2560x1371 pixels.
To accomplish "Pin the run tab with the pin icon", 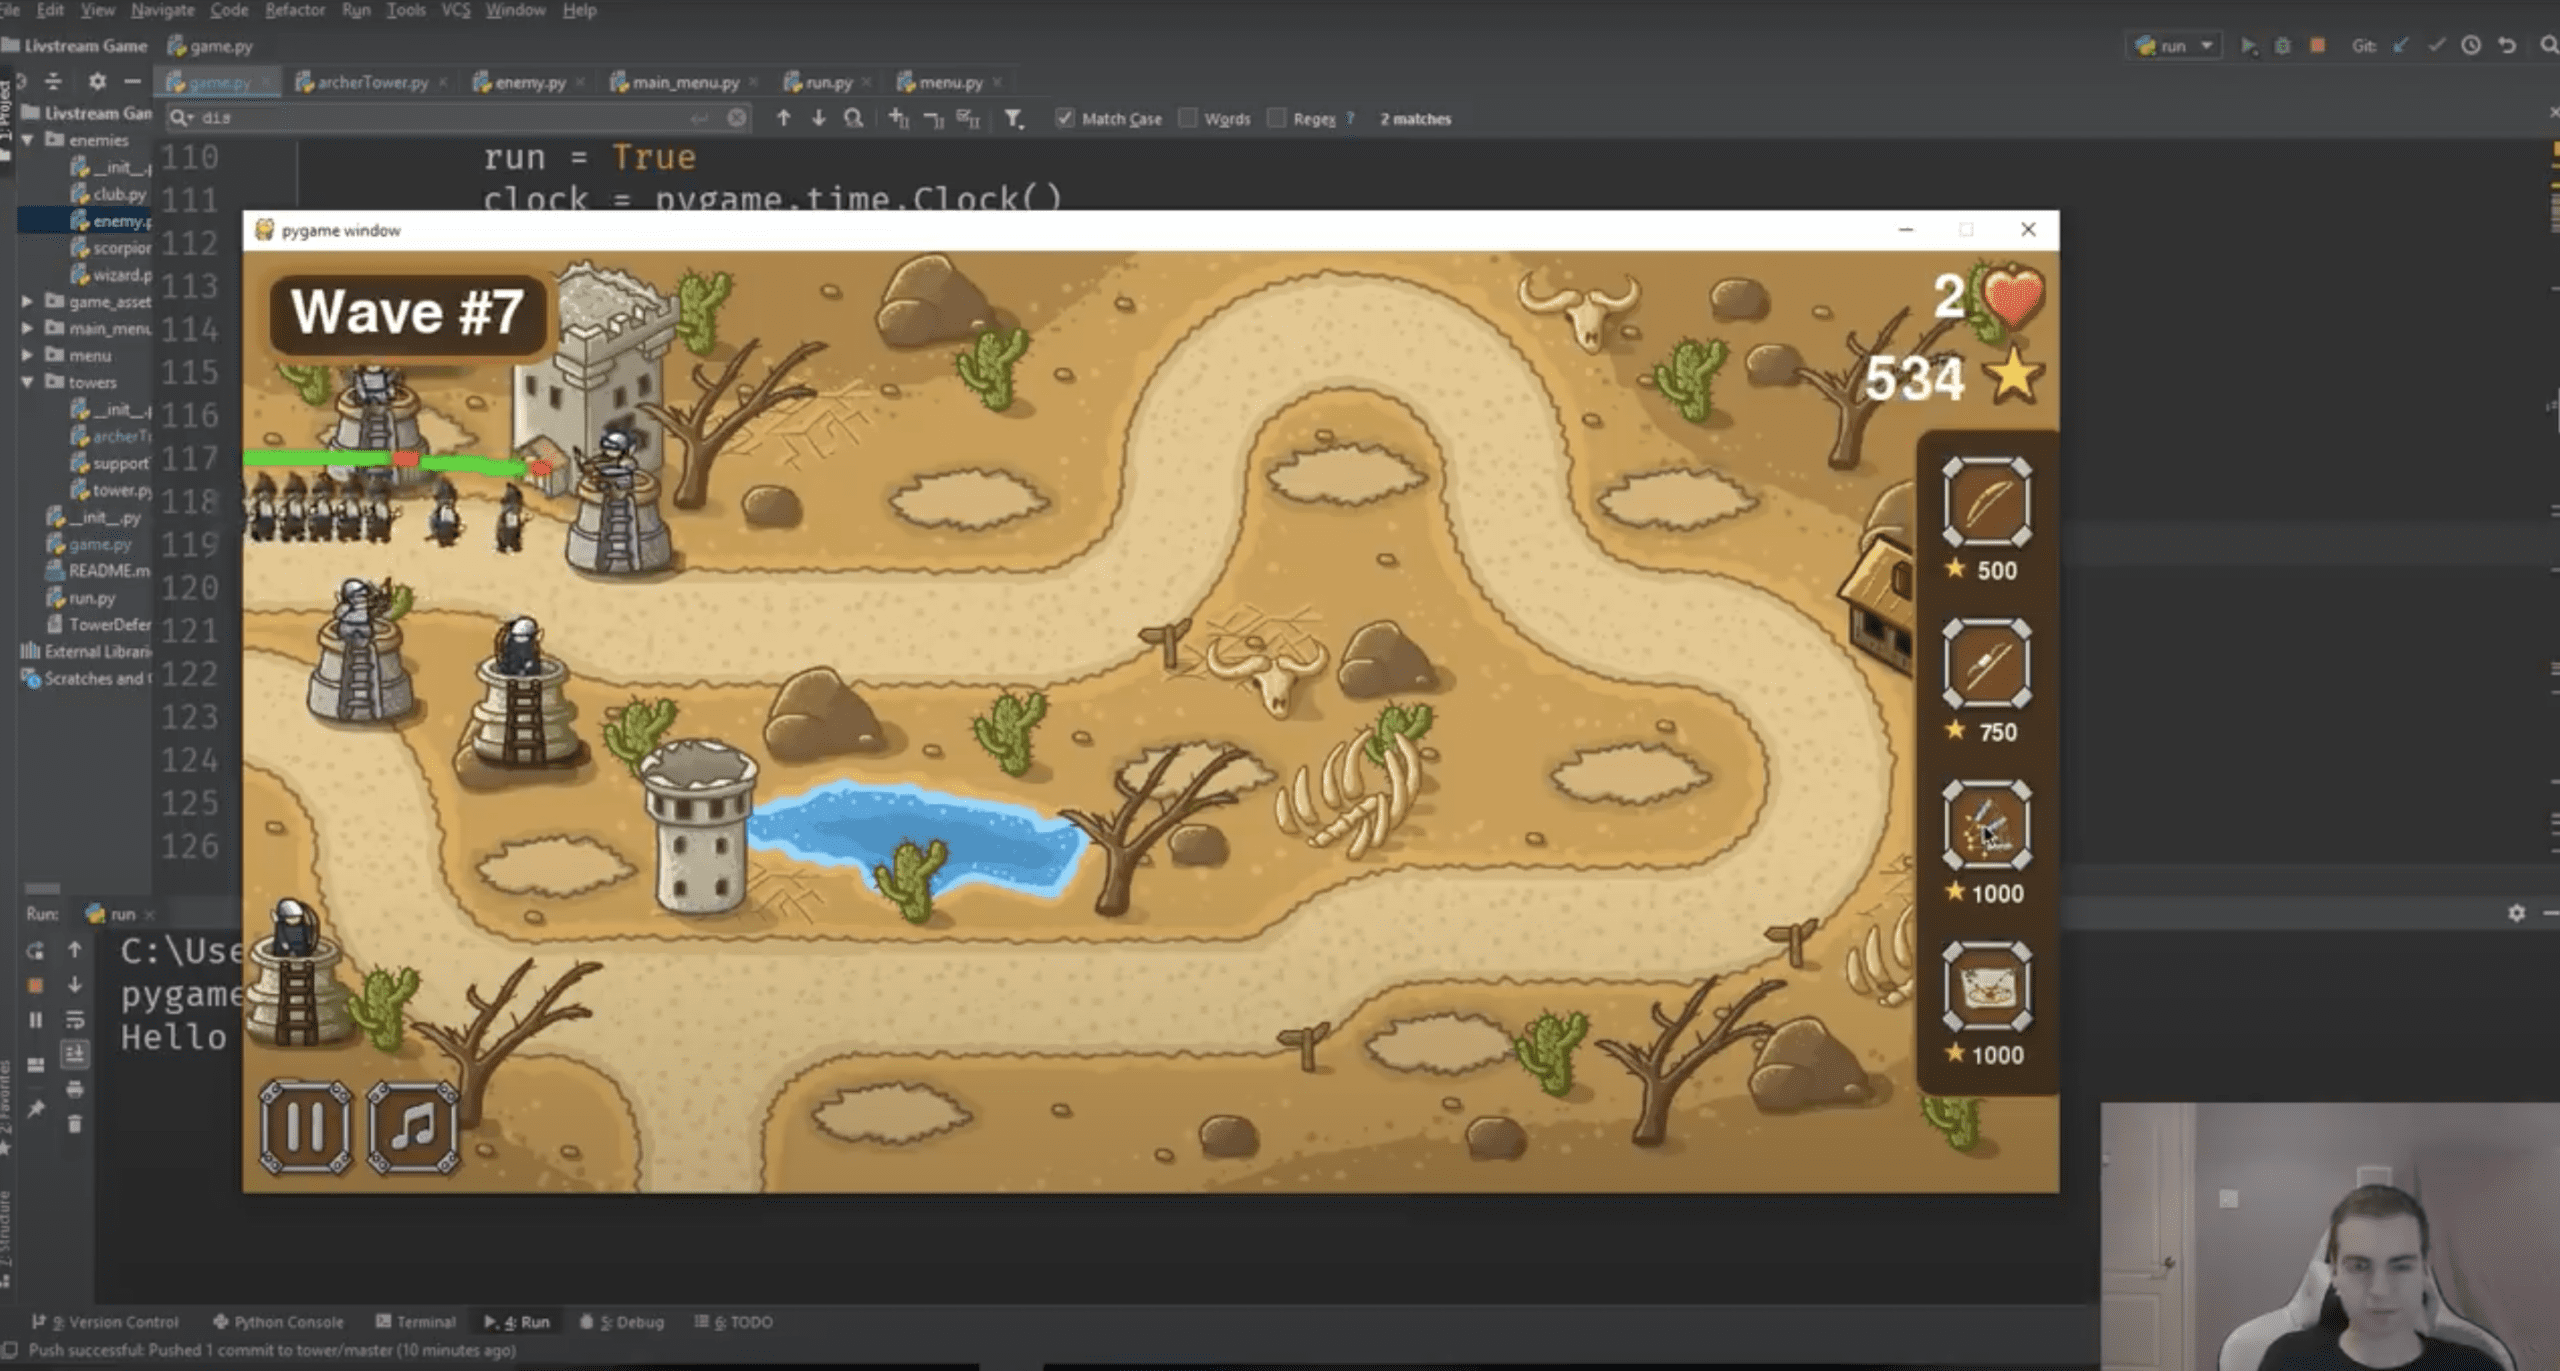I will click(x=36, y=1109).
